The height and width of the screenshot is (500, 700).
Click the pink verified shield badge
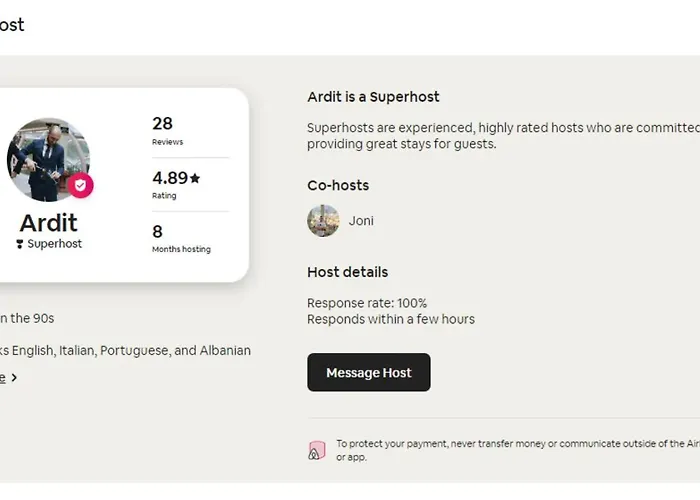pyautogui.click(x=81, y=185)
